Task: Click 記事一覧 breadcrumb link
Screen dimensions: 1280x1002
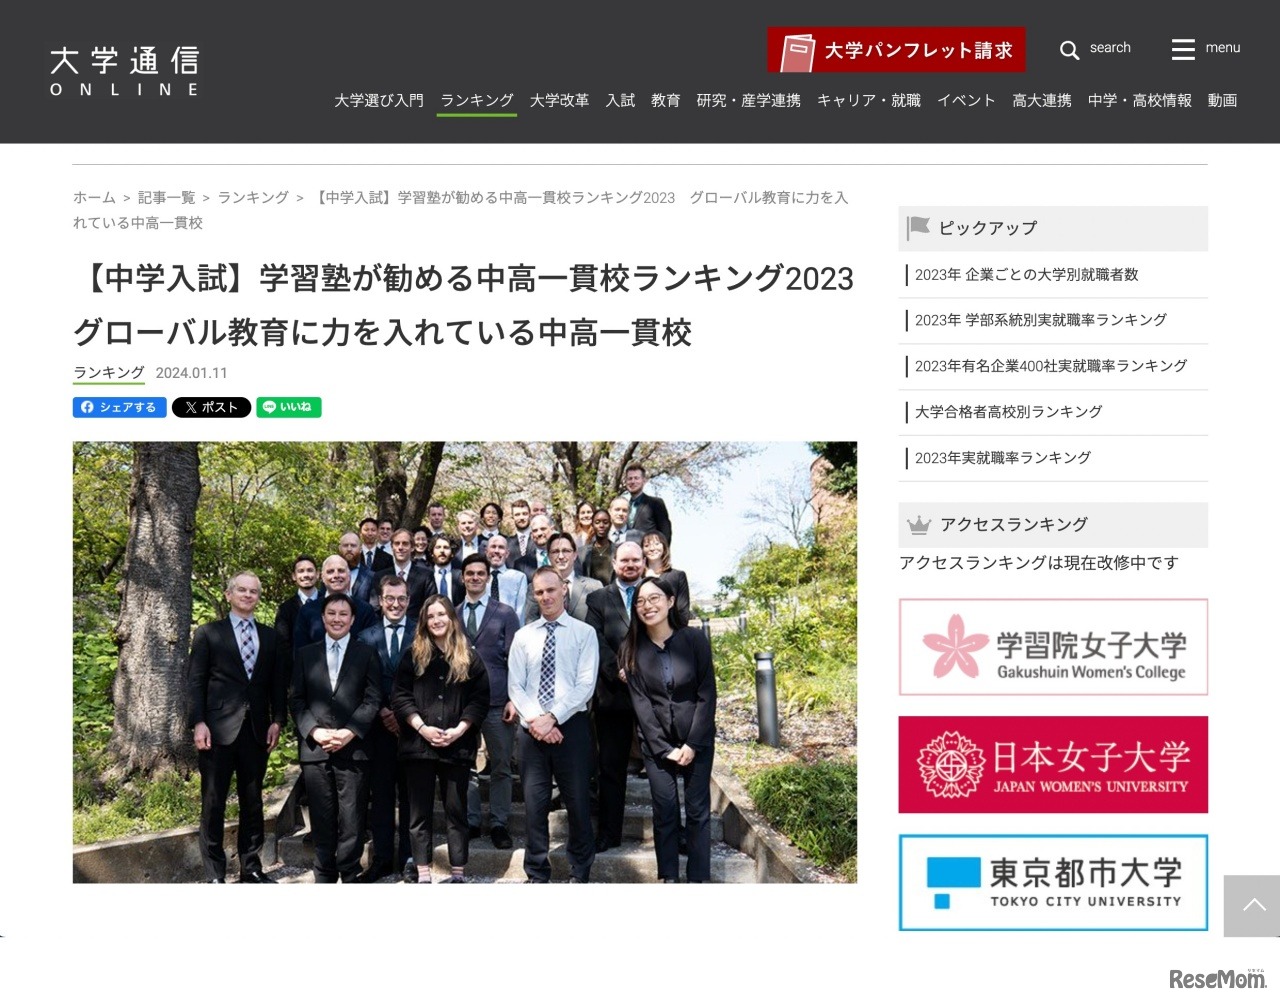Action: 166,198
